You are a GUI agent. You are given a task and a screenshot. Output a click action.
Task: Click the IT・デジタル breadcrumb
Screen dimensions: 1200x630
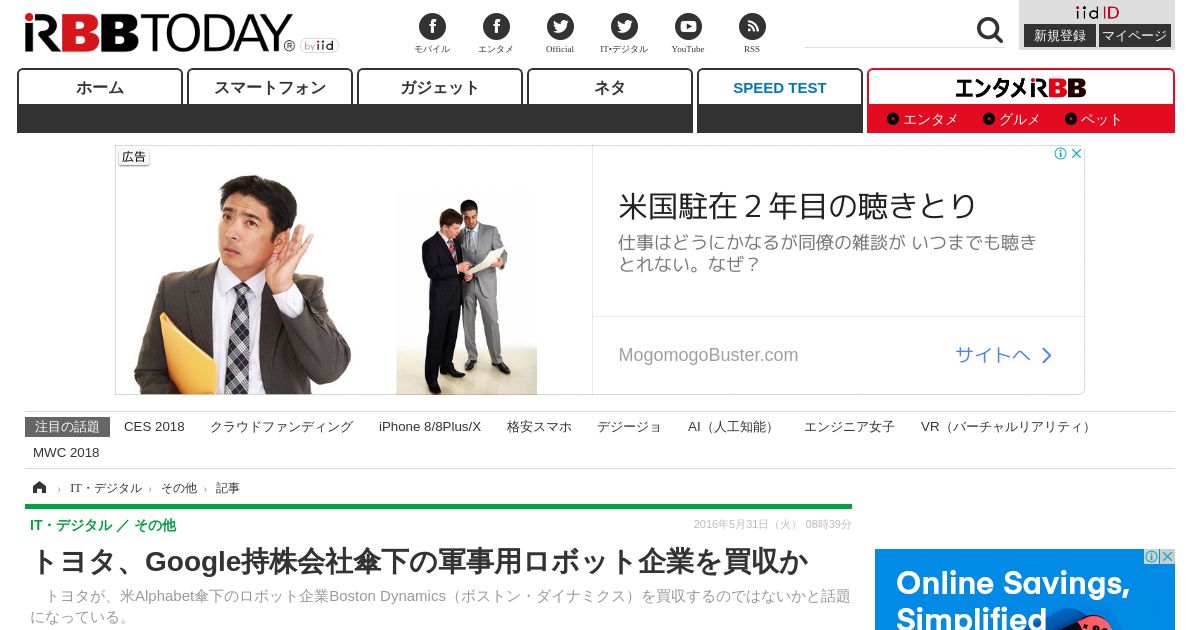[x=106, y=488]
